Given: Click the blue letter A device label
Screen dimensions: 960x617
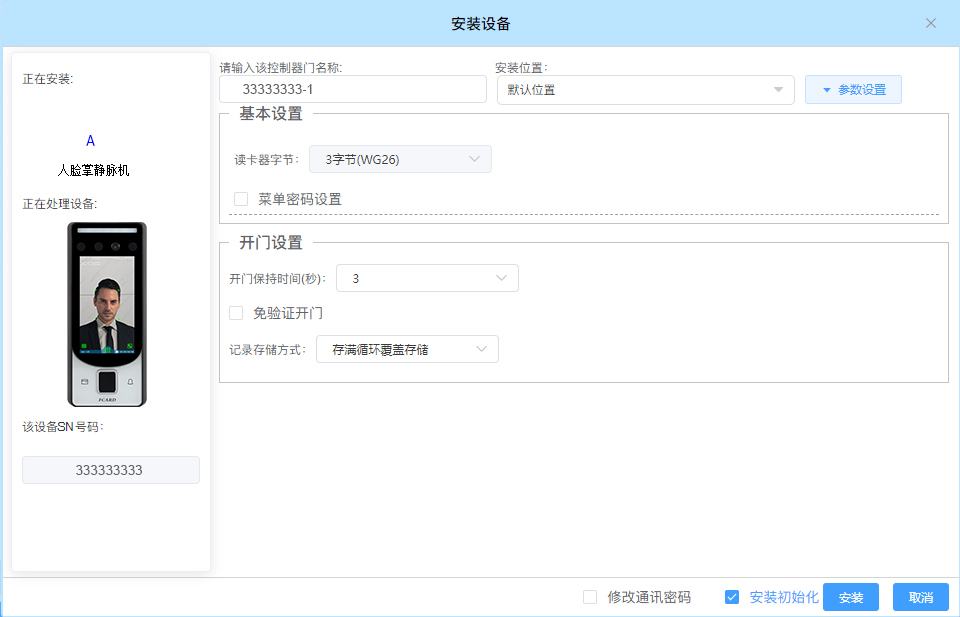Looking at the screenshot, I should pyautogui.click(x=90, y=141).
